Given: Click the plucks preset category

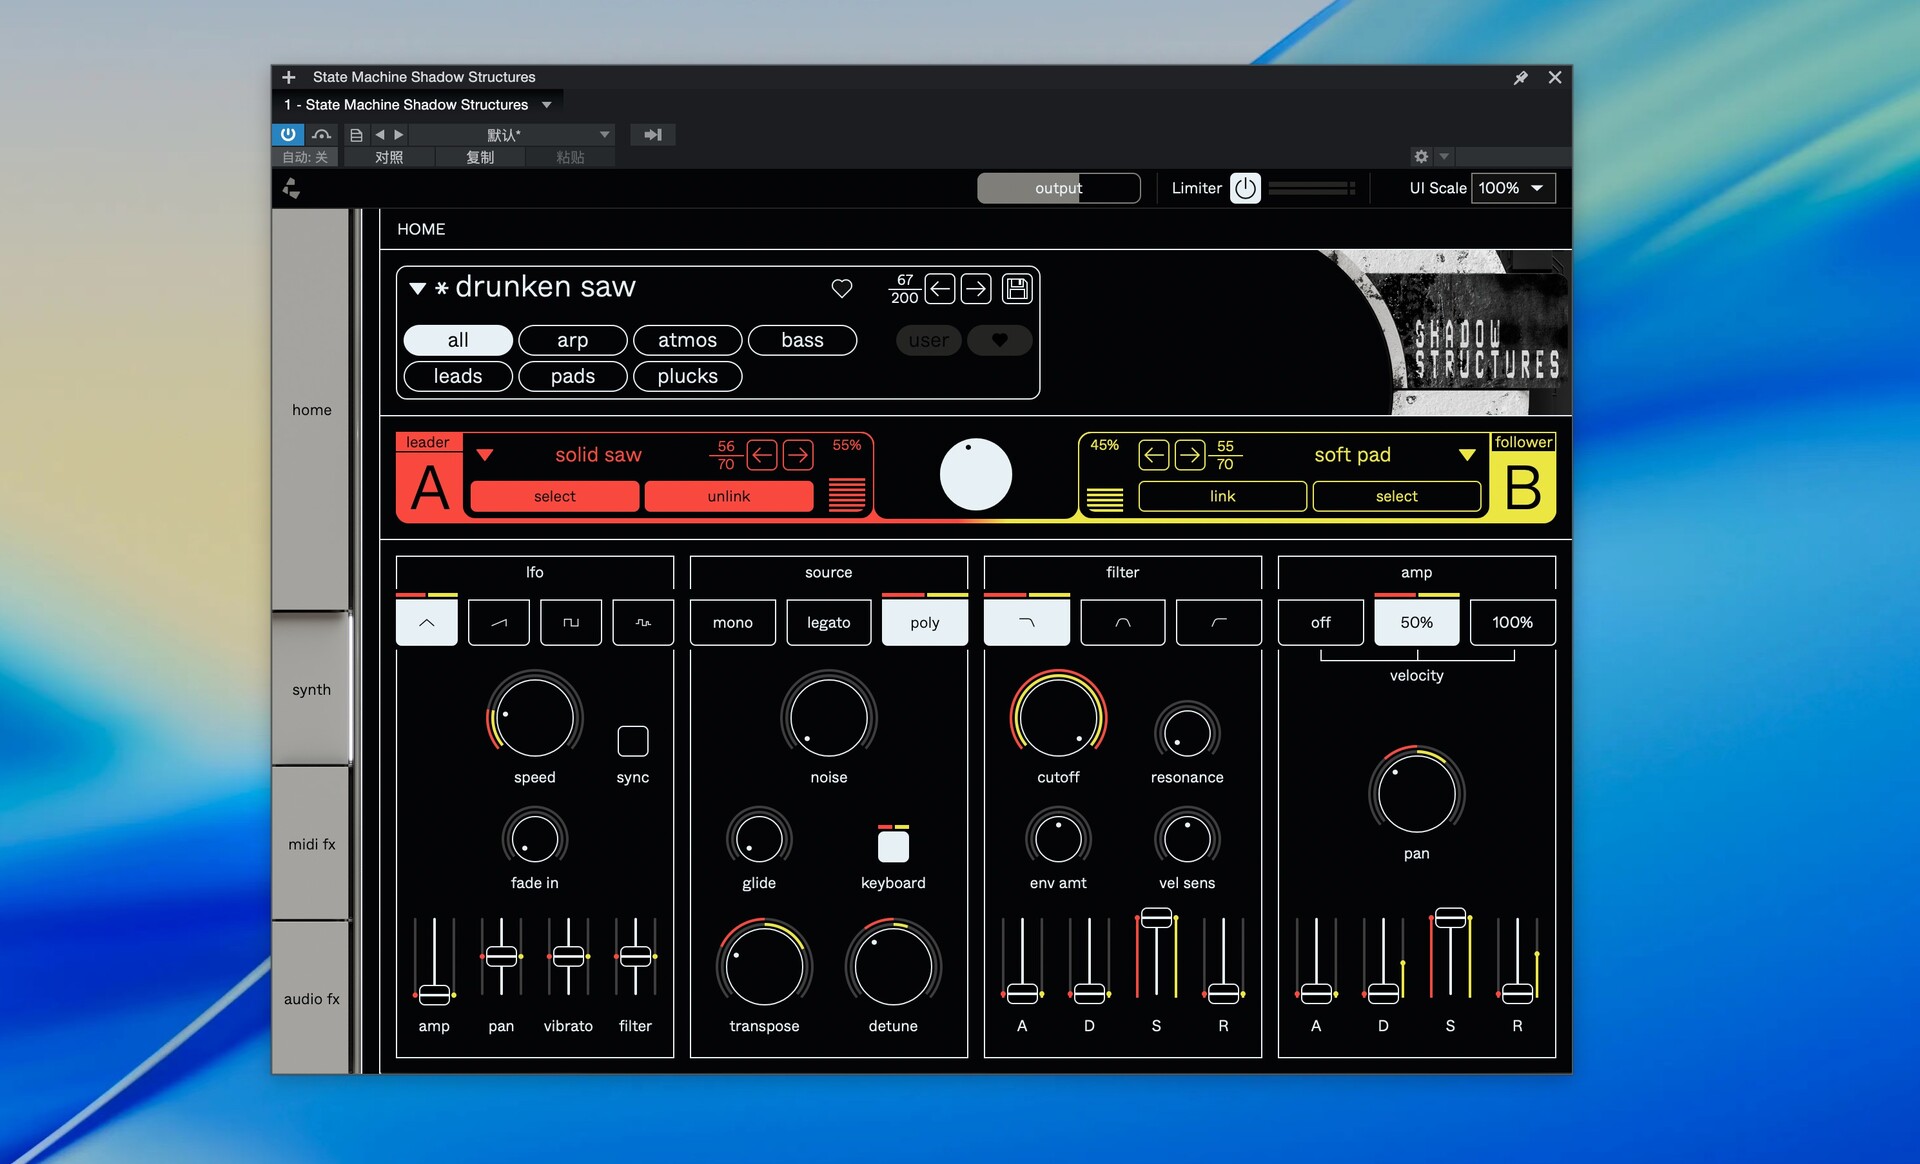Looking at the screenshot, I should click(687, 376).
